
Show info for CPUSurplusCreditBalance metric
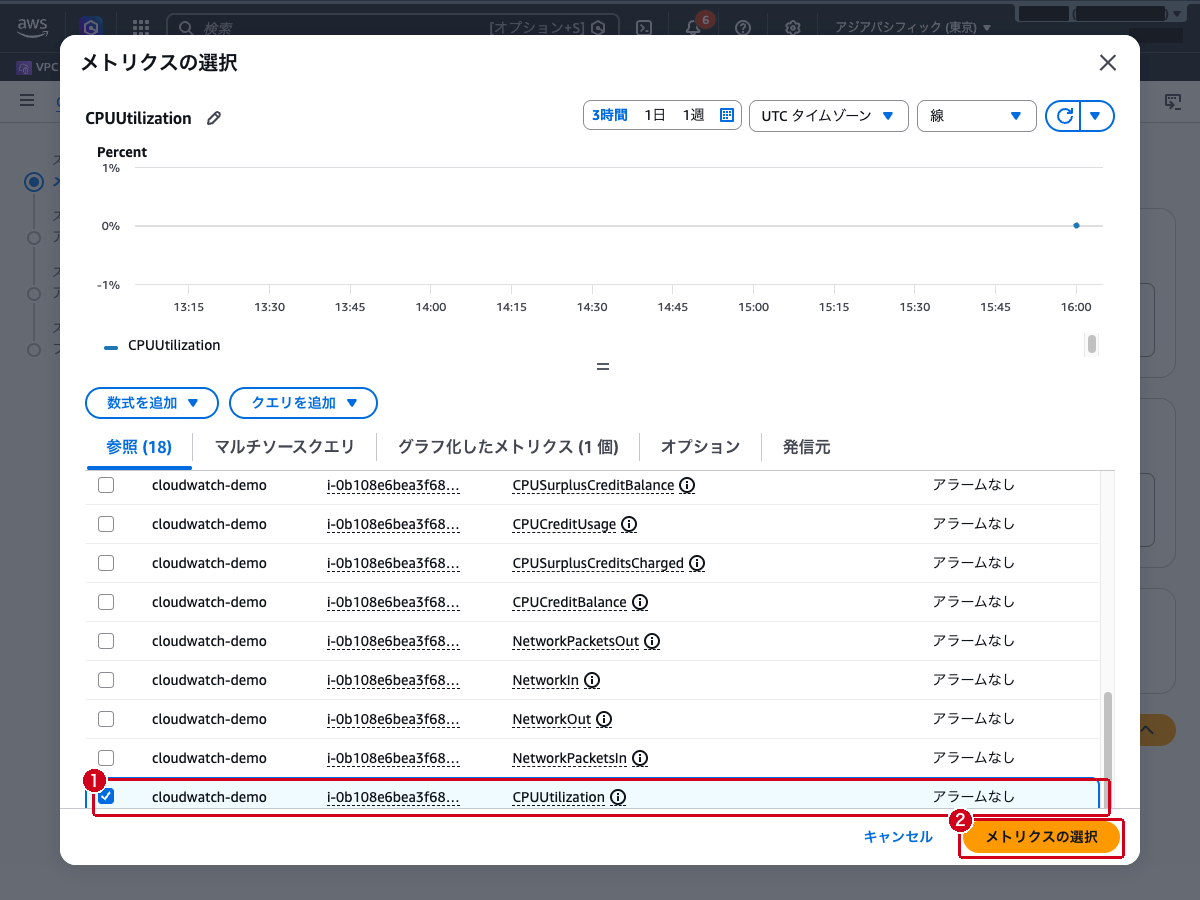coord(687,485)
